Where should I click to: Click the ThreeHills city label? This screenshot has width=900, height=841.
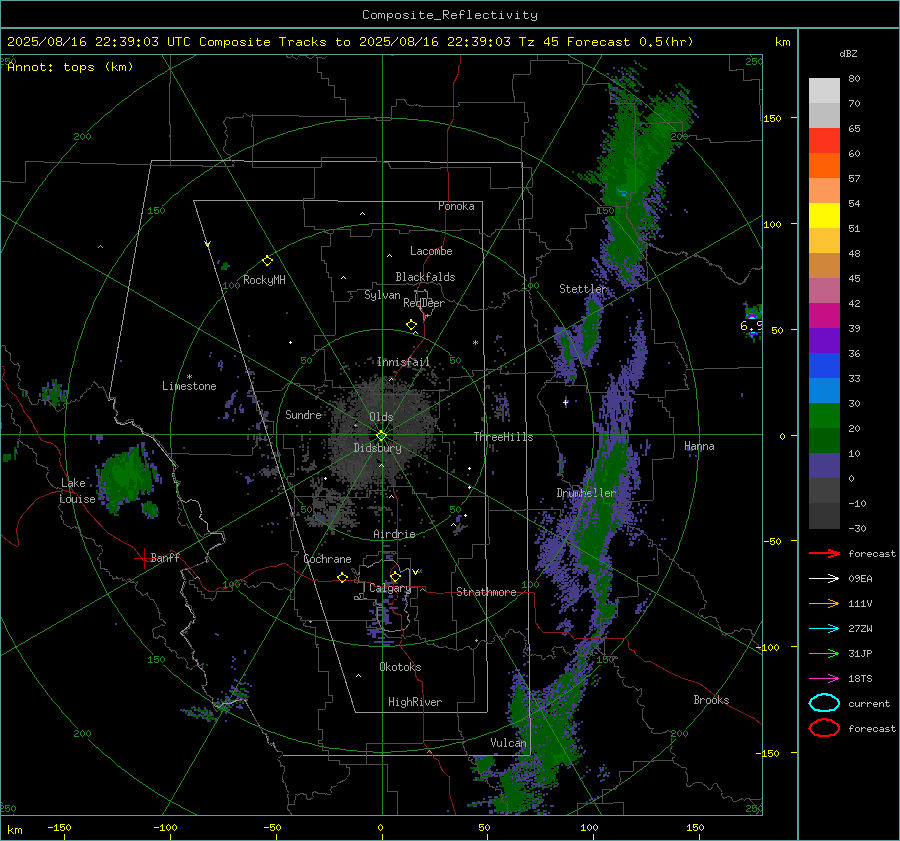click(x=503, y=437)
